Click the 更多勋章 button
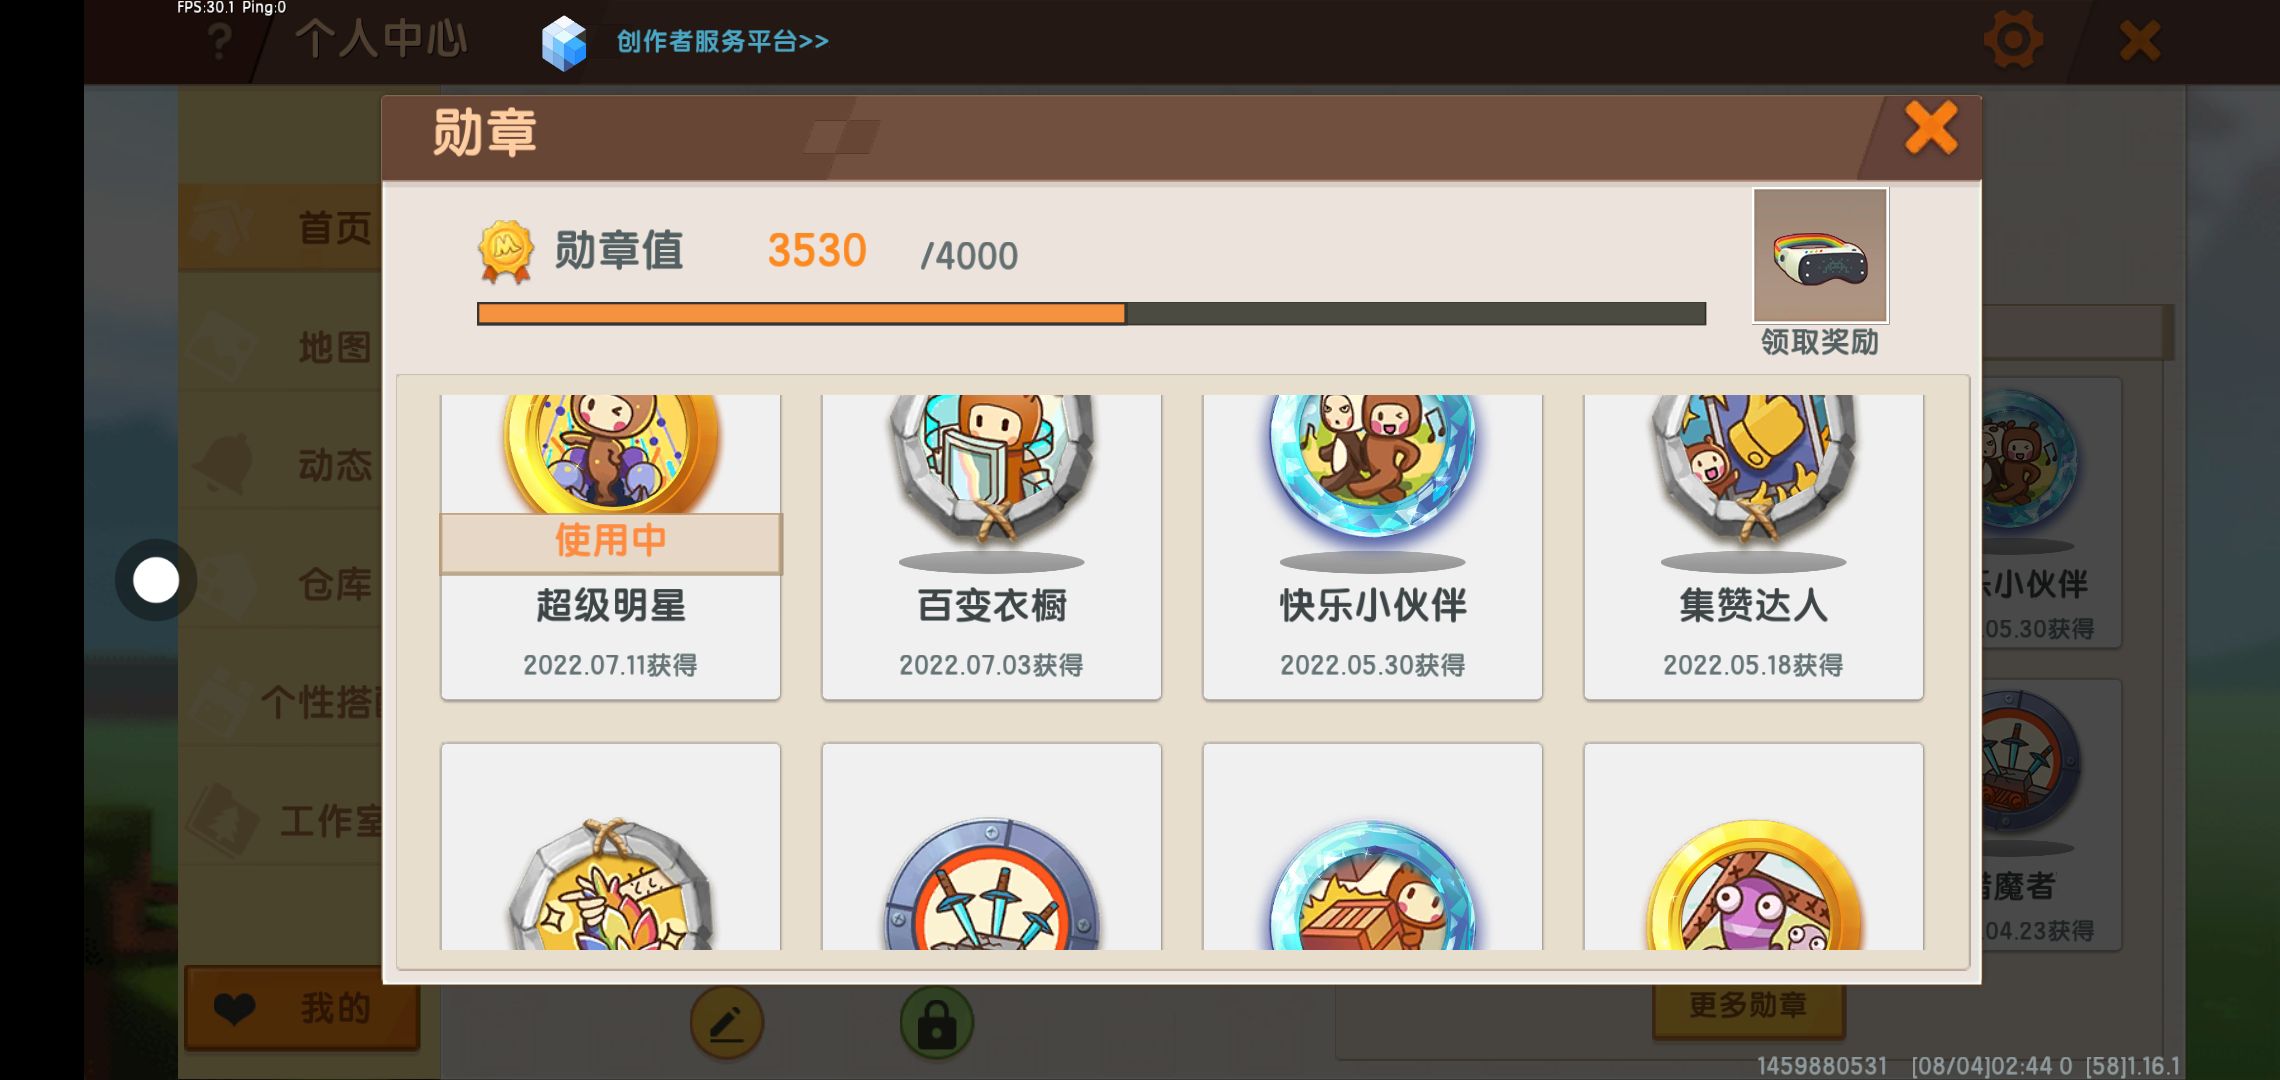Image resolution: width=2280 pixels, height=1080 pixels. tap(1748, 1005)
